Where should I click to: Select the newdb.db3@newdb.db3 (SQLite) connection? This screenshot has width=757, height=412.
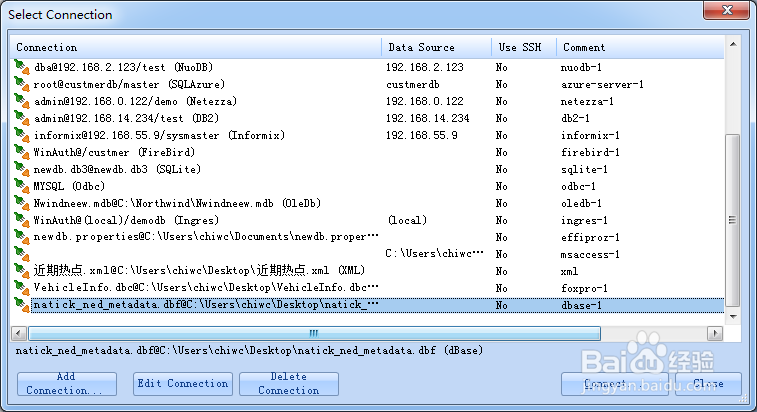117,169
